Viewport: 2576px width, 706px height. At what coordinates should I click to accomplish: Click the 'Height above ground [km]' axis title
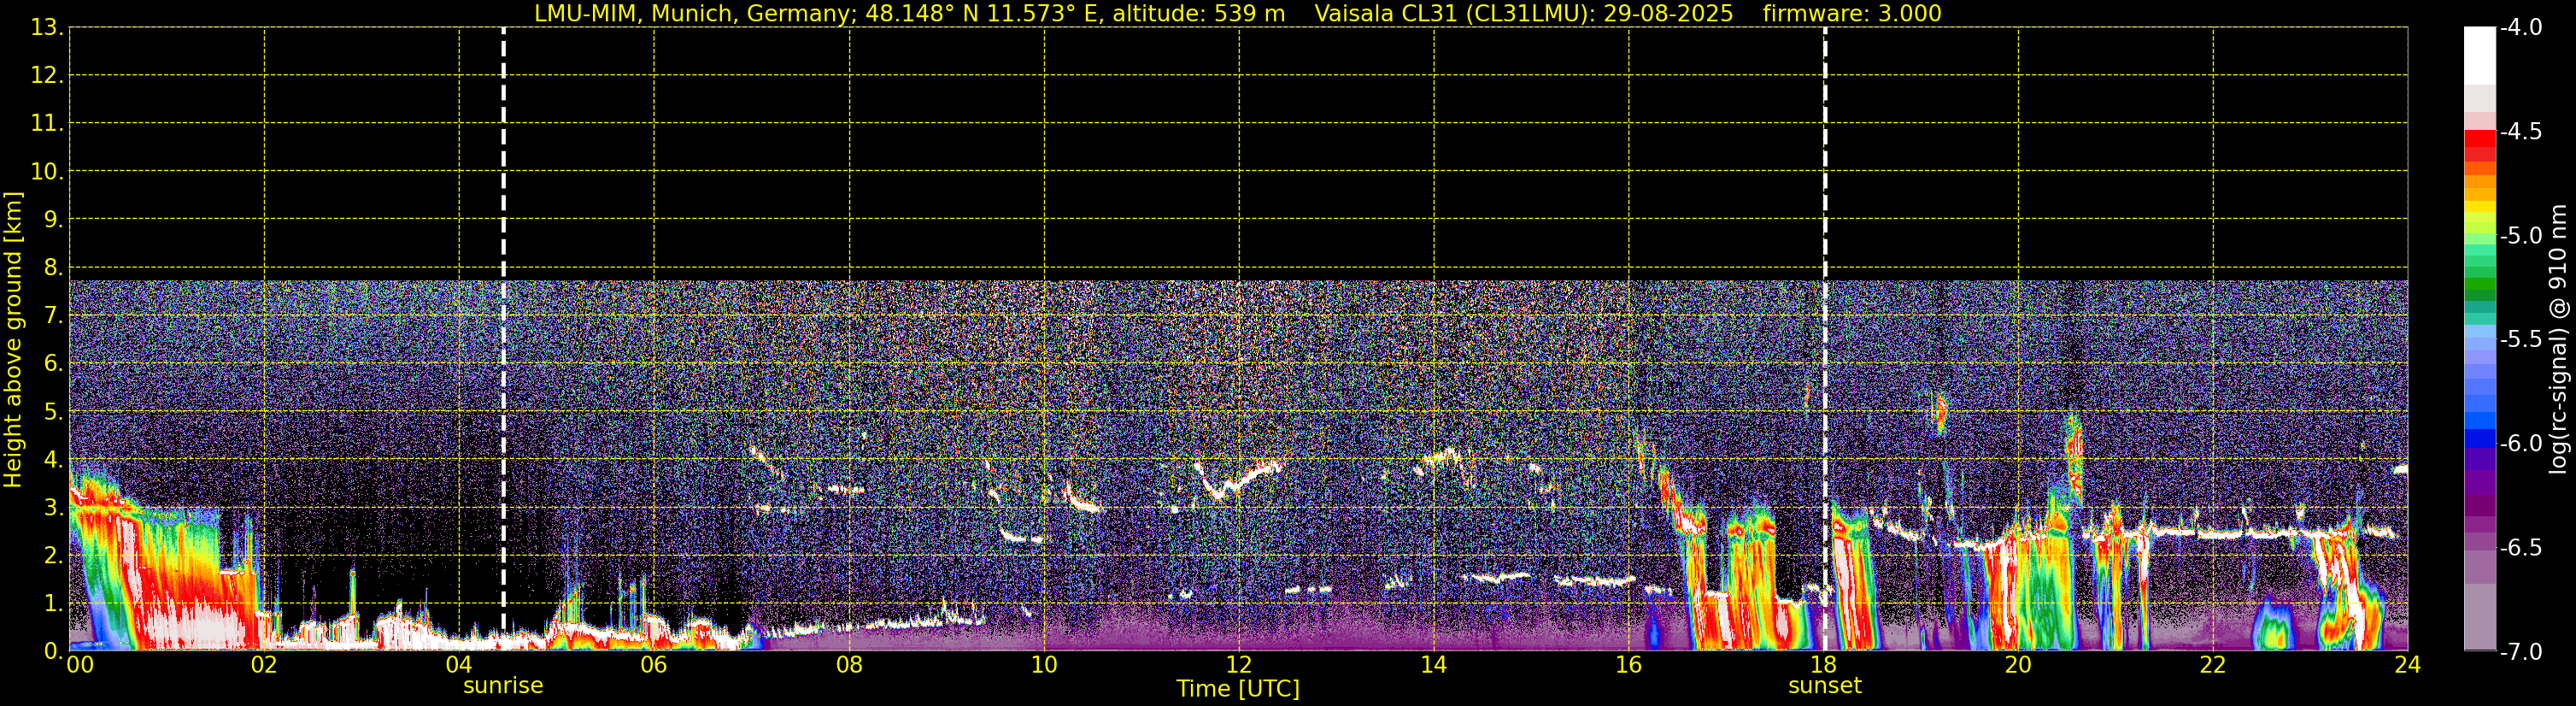tap(13, 340)
